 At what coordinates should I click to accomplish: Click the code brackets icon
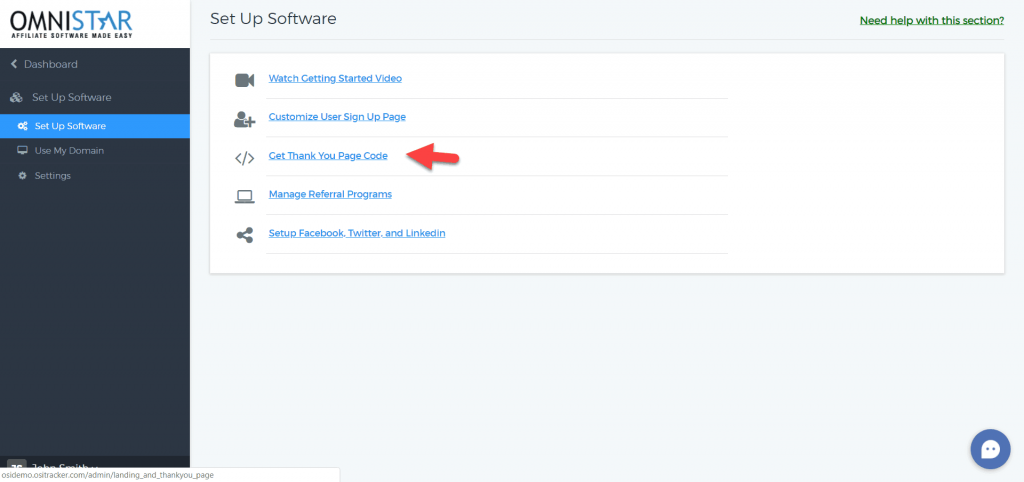point(244,158)
